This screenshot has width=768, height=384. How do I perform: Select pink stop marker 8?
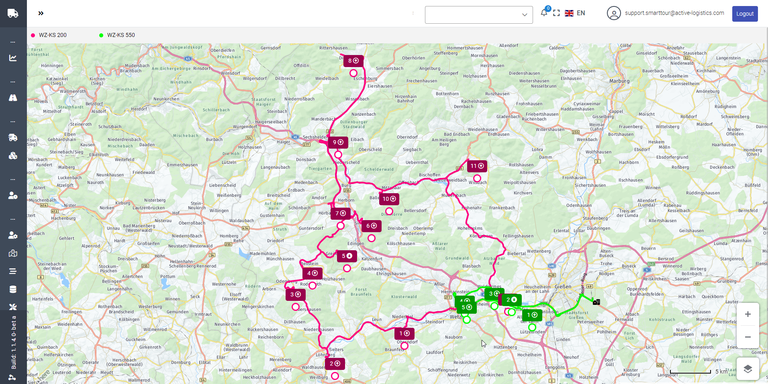[x=353, y=61]
